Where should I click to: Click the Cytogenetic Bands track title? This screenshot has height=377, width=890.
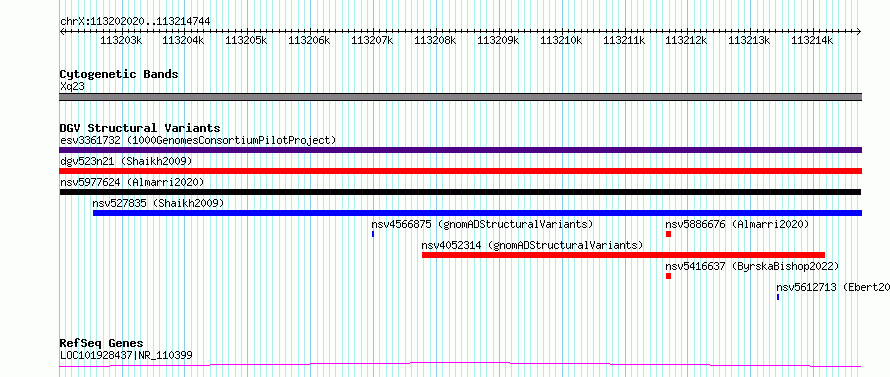[x=119, y=74]
